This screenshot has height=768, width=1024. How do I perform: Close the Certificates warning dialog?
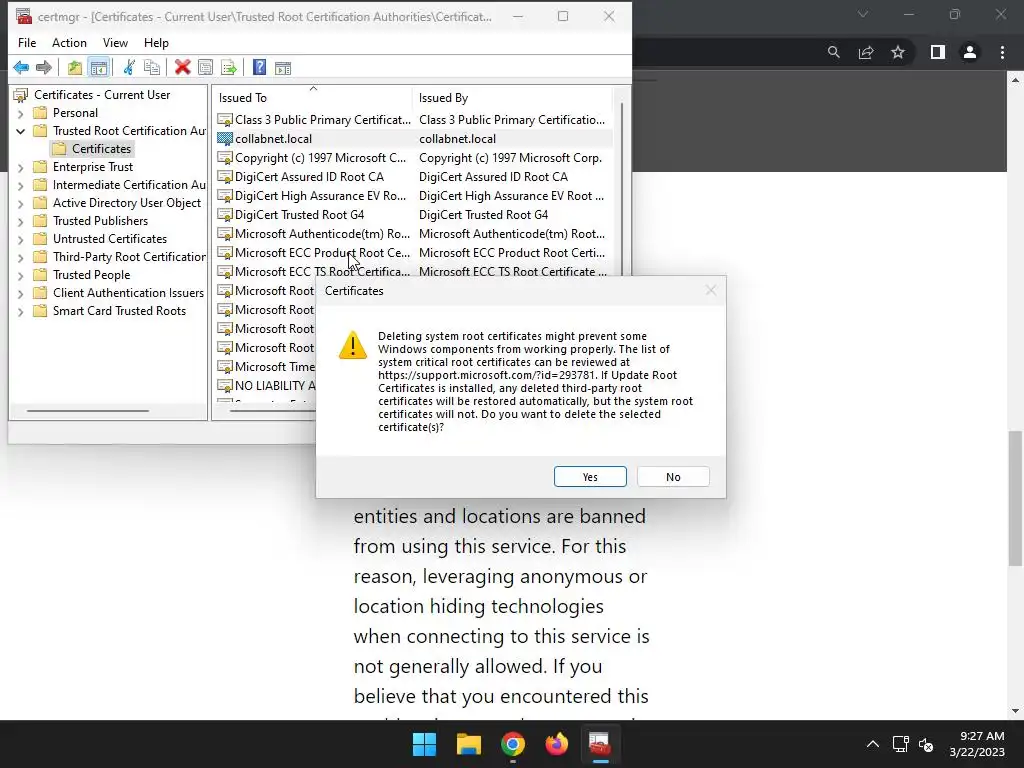tap(711, 290)
